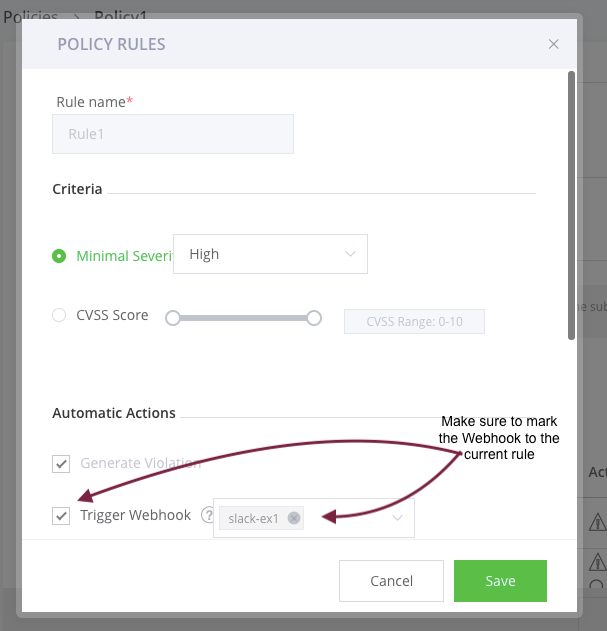Expand the webhook selection dropdown arrow
The width and height of the screenshot is (607, 631).
(397, 518)
